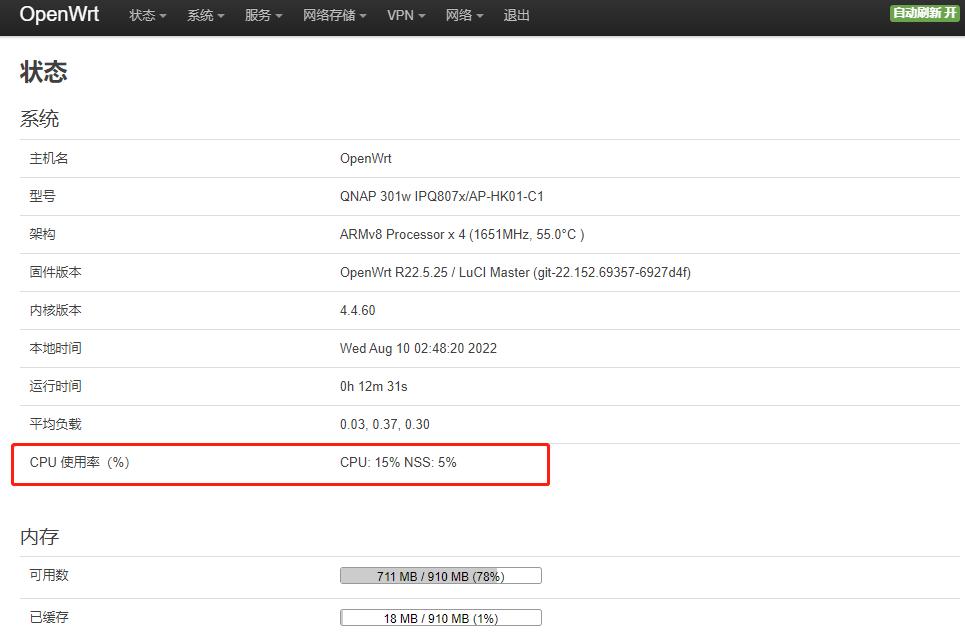965x636 pixels.
Task: Select CPU usage value CPU: 15% NSS: 5%
Action: [398, 462]
